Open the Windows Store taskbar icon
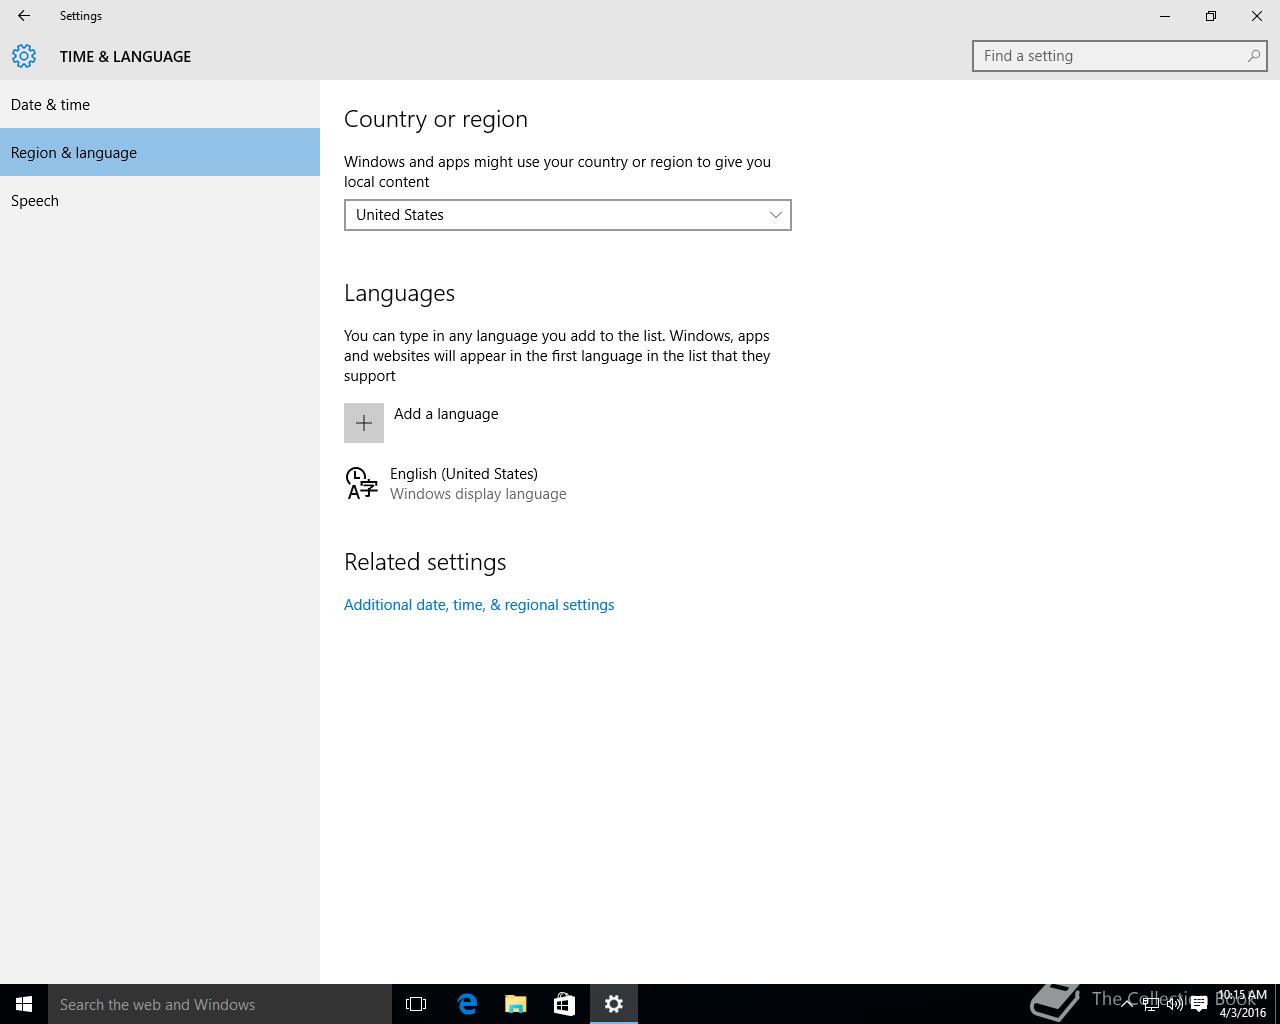The image size is (1280, 1024). point(564,1004)
